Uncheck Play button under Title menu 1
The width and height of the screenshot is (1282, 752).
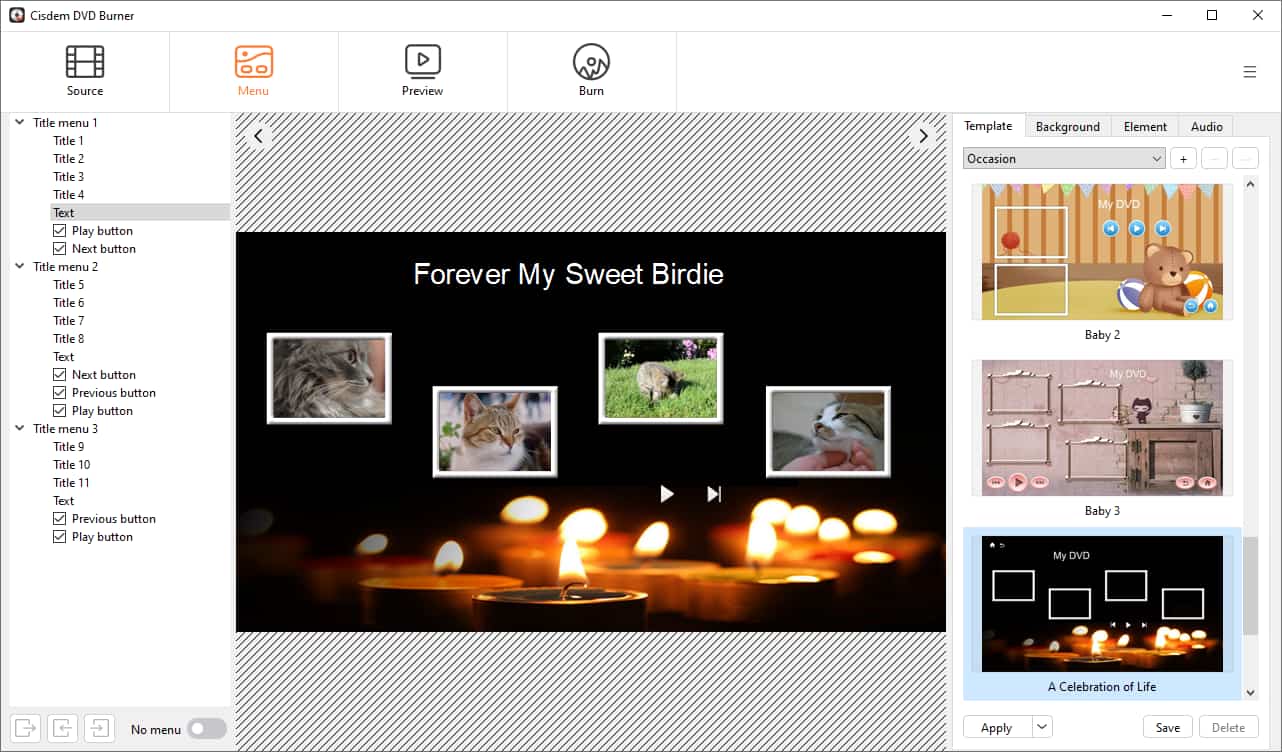(x=59, y=231)
